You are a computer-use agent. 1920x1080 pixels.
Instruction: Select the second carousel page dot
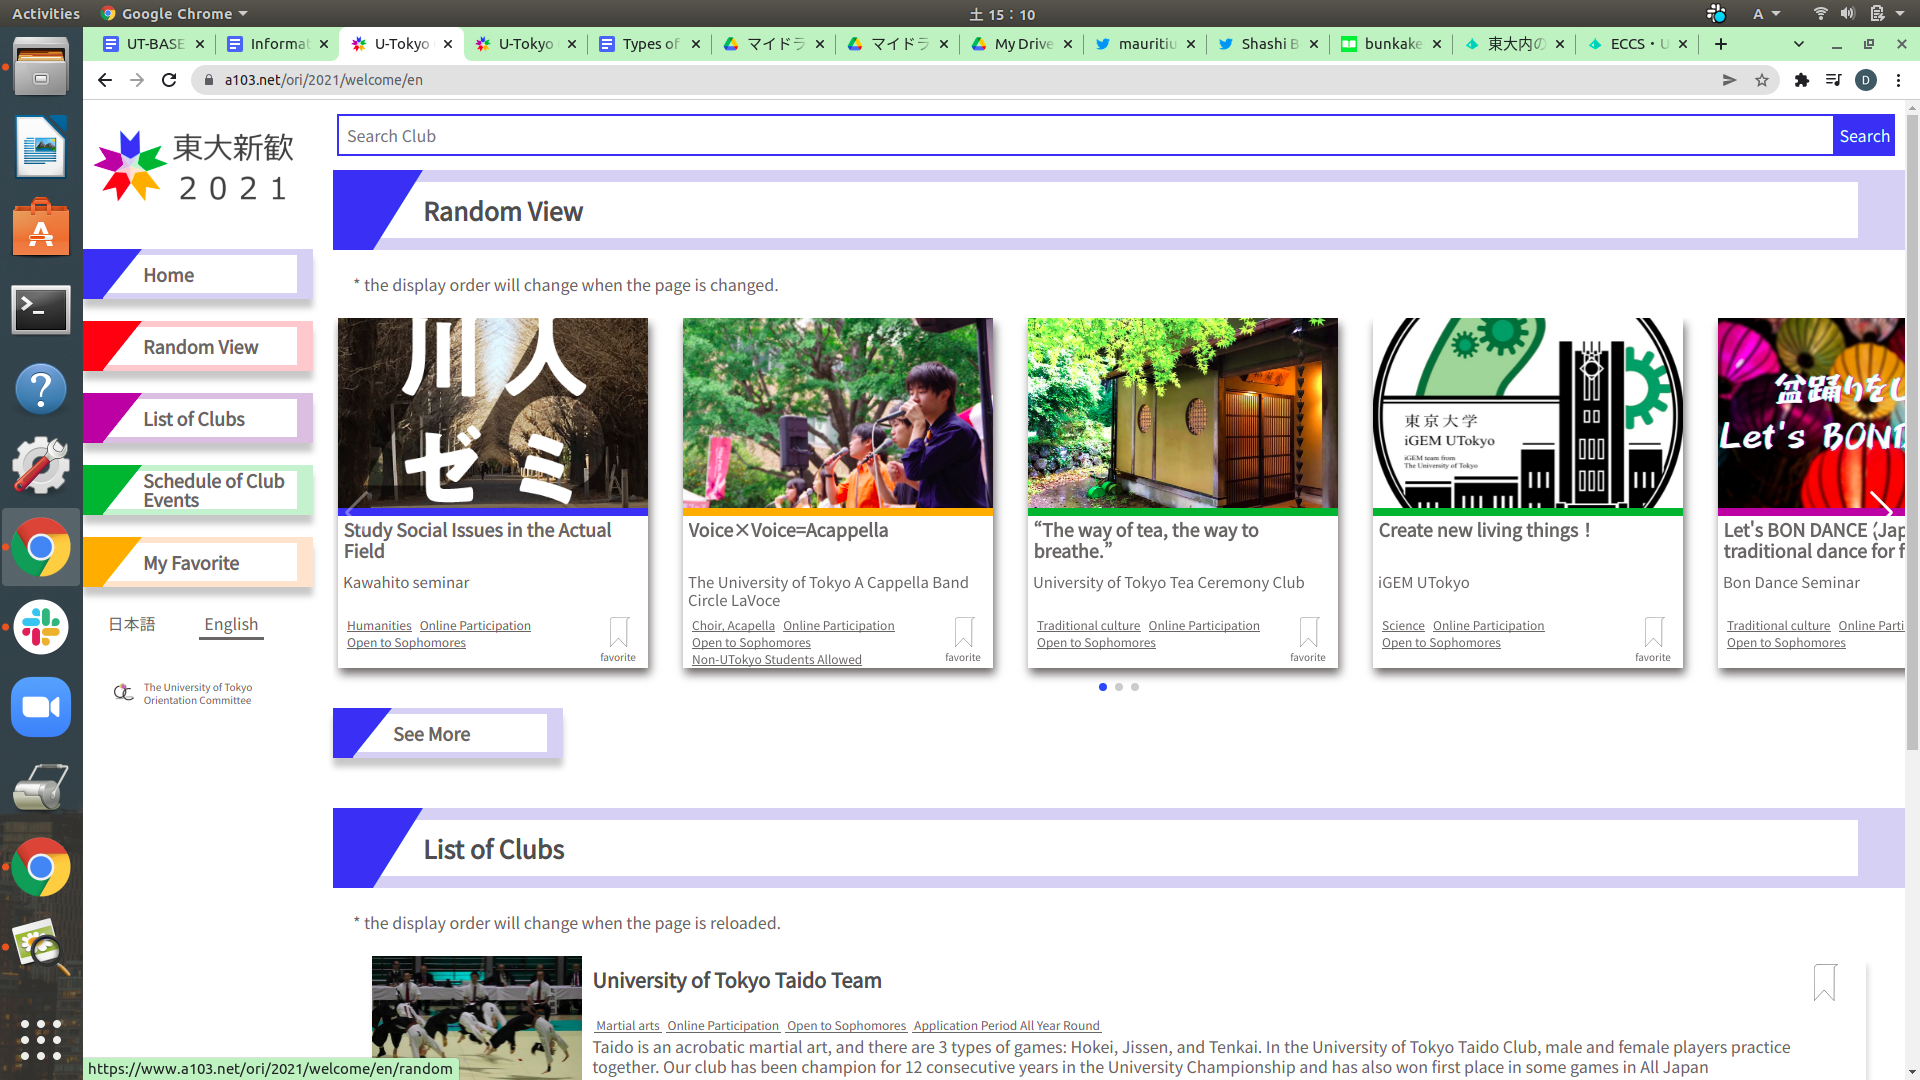tap(1119, 687)
